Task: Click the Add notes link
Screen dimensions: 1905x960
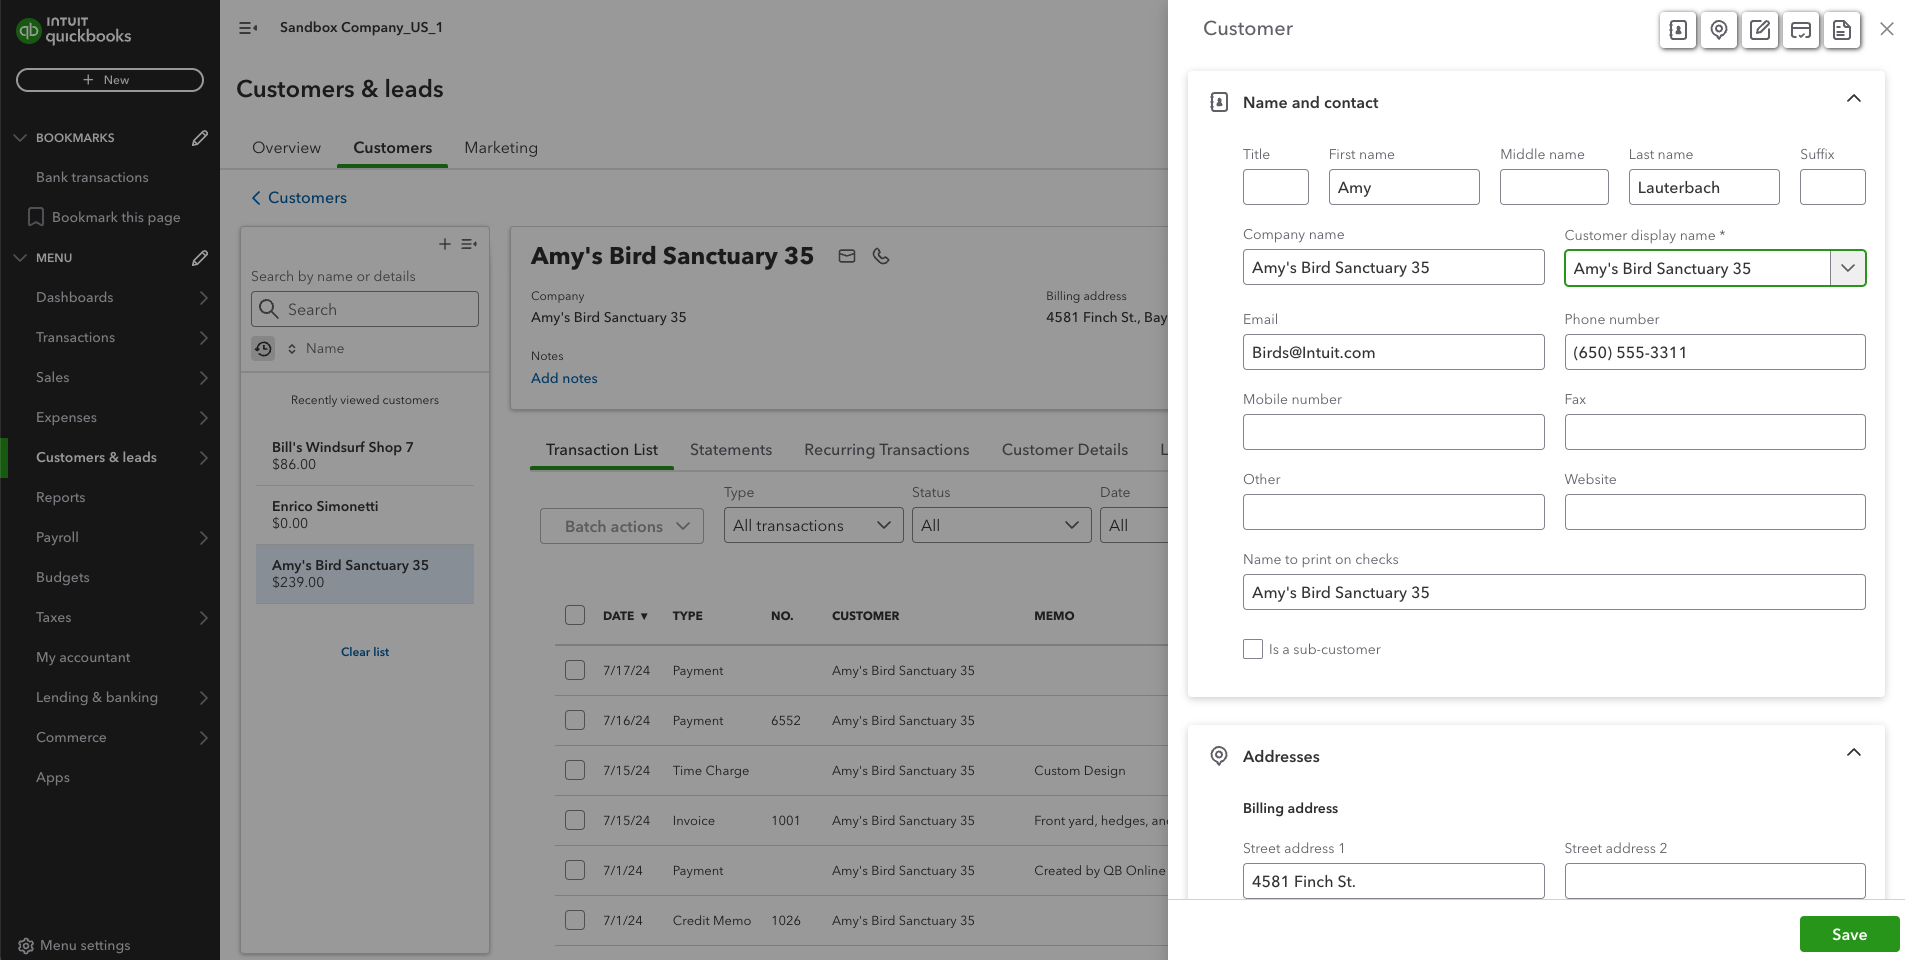Action: coord(564,378)
